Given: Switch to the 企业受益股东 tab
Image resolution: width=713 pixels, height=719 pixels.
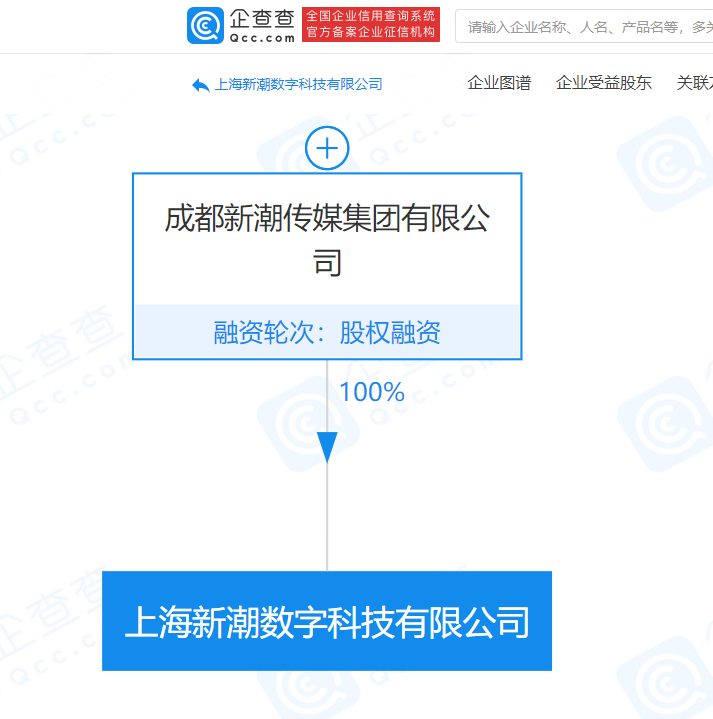Looking at the screenshot, I should (x=603, y=83).
